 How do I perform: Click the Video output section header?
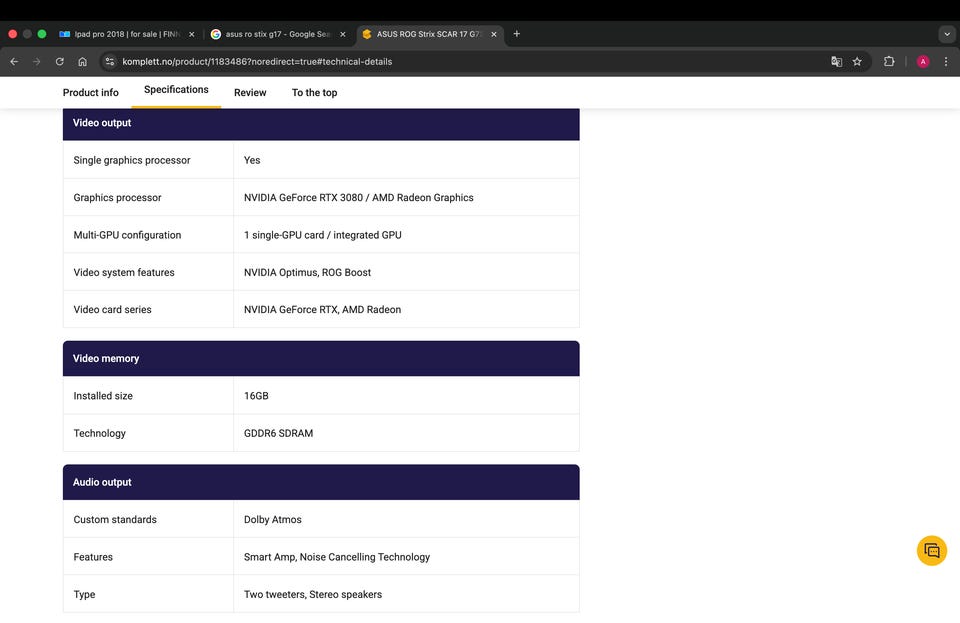[x=321, y=123]
